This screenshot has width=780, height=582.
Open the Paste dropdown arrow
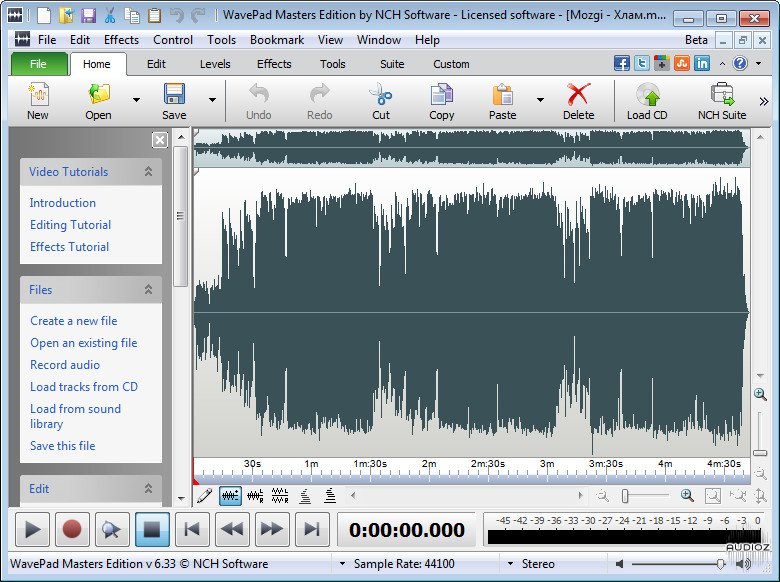pyautogui.click(x=540, y=100)
